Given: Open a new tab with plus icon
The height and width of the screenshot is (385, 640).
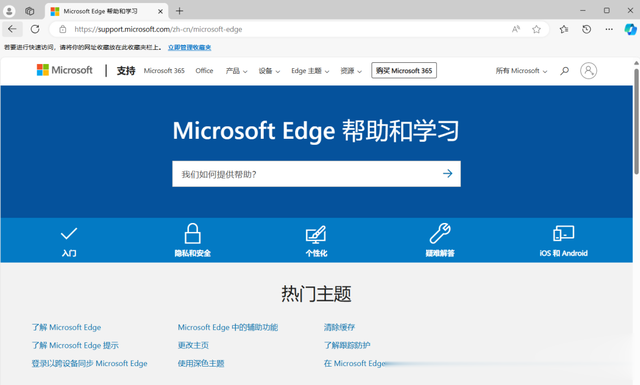Looking at the screenshot, I should pos(179,11).
